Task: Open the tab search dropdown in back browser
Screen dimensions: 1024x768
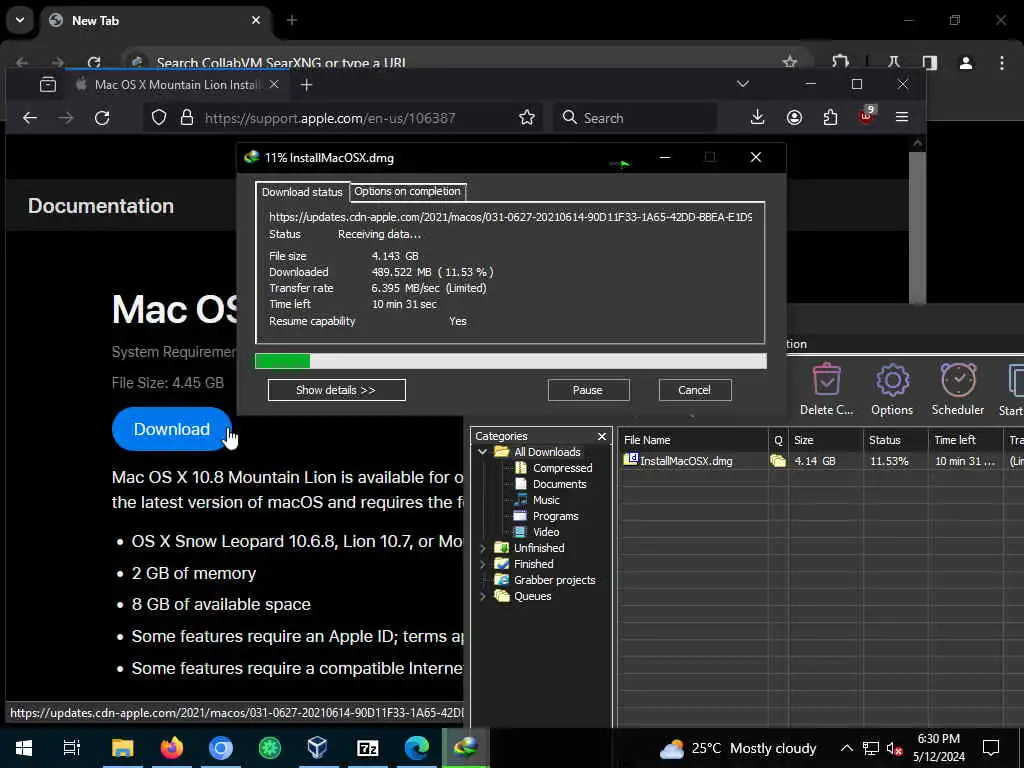Action: coord(20,20)
